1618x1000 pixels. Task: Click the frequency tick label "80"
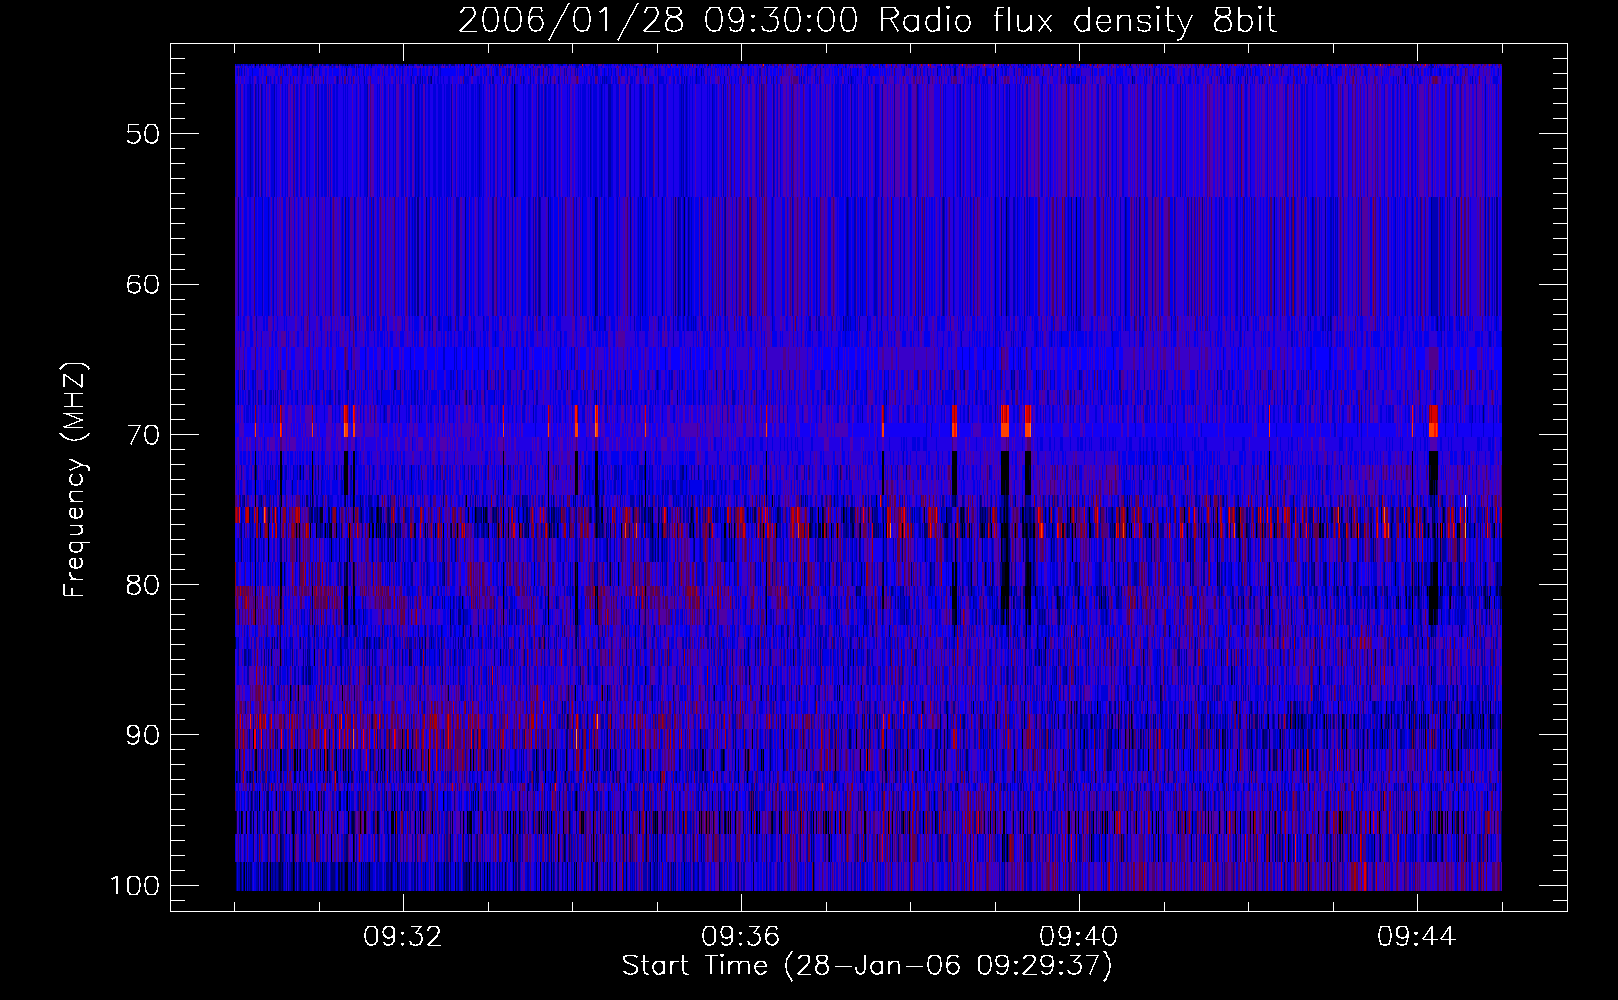pos(143,585)
